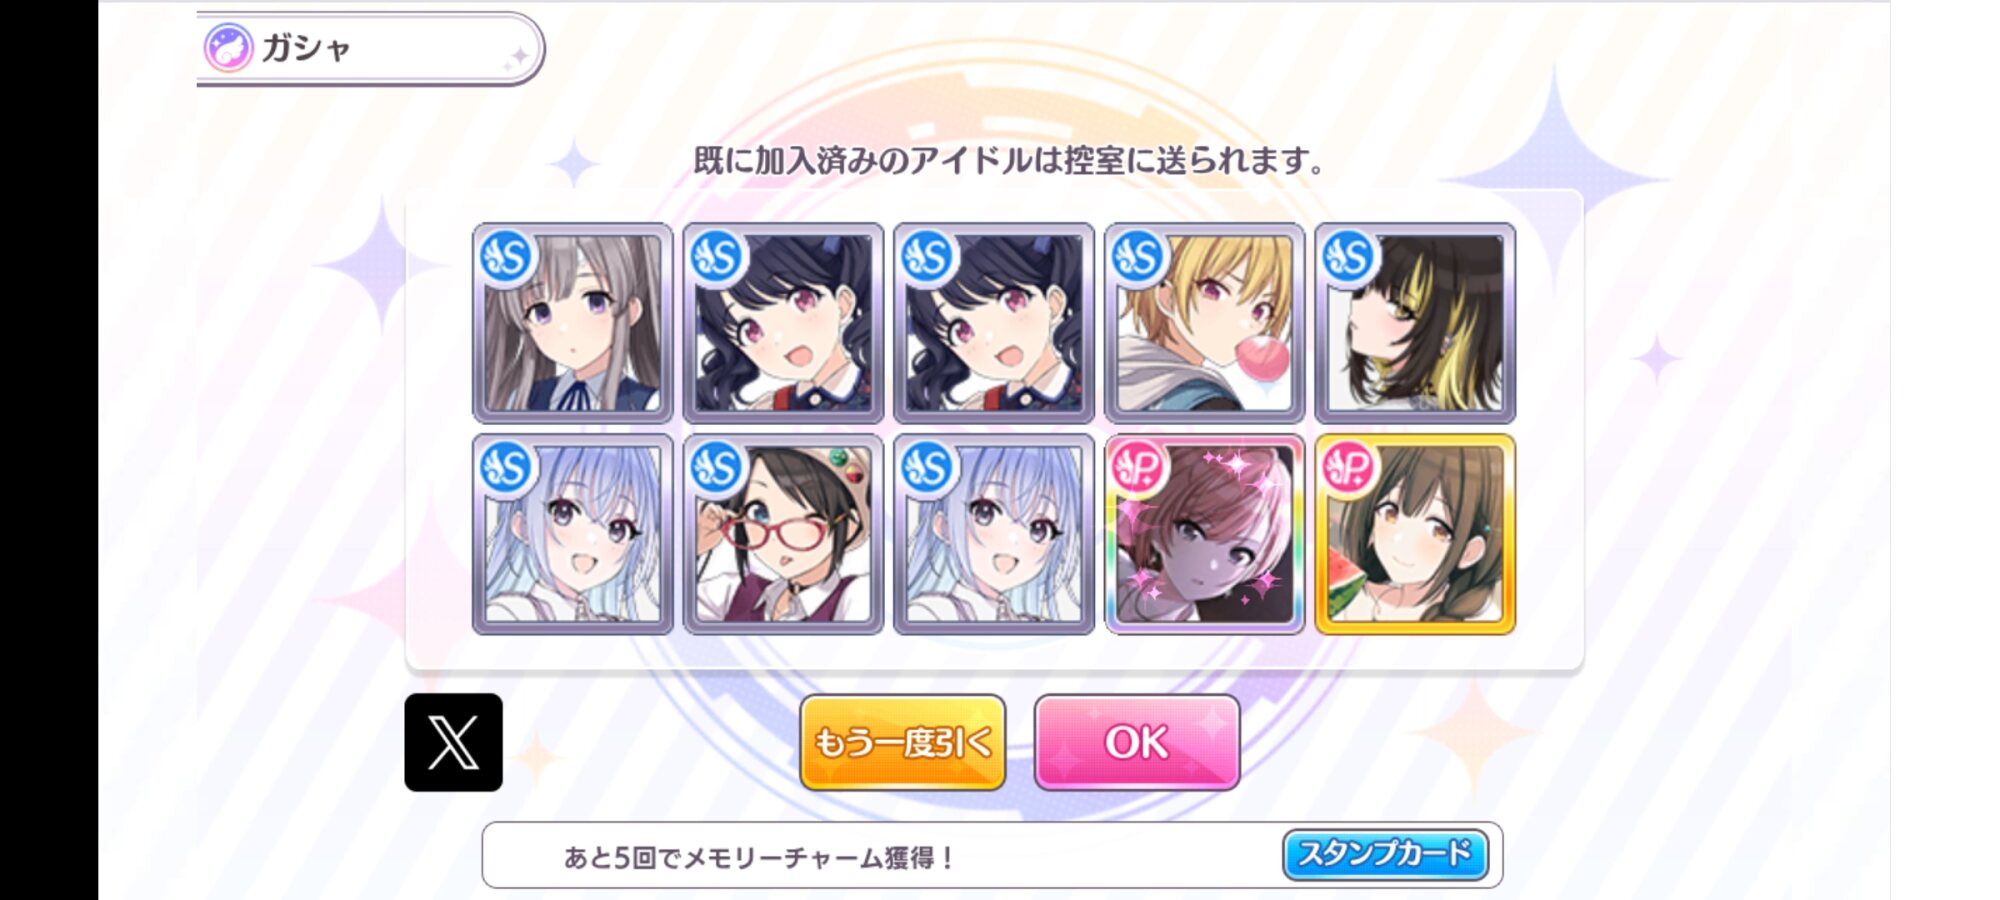Click the P badge on gold-framed card
The width and height of the screenshot is (2000, 900).
[x=1348, y=467]
